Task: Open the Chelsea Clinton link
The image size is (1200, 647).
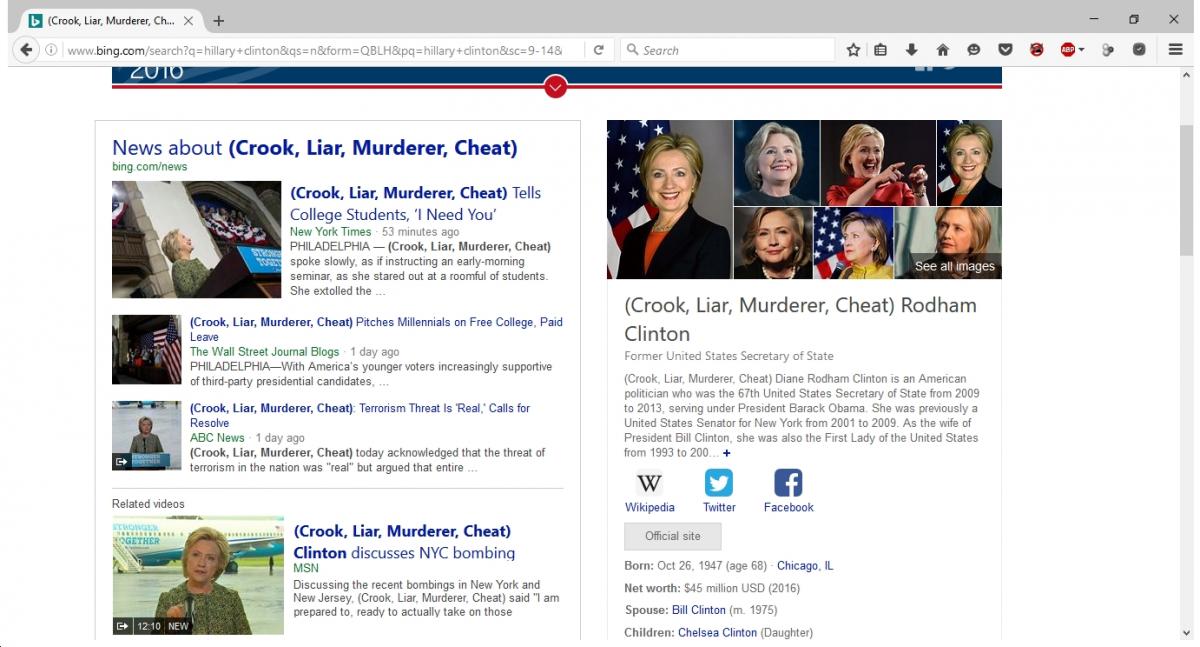Action: pos(717,633)
